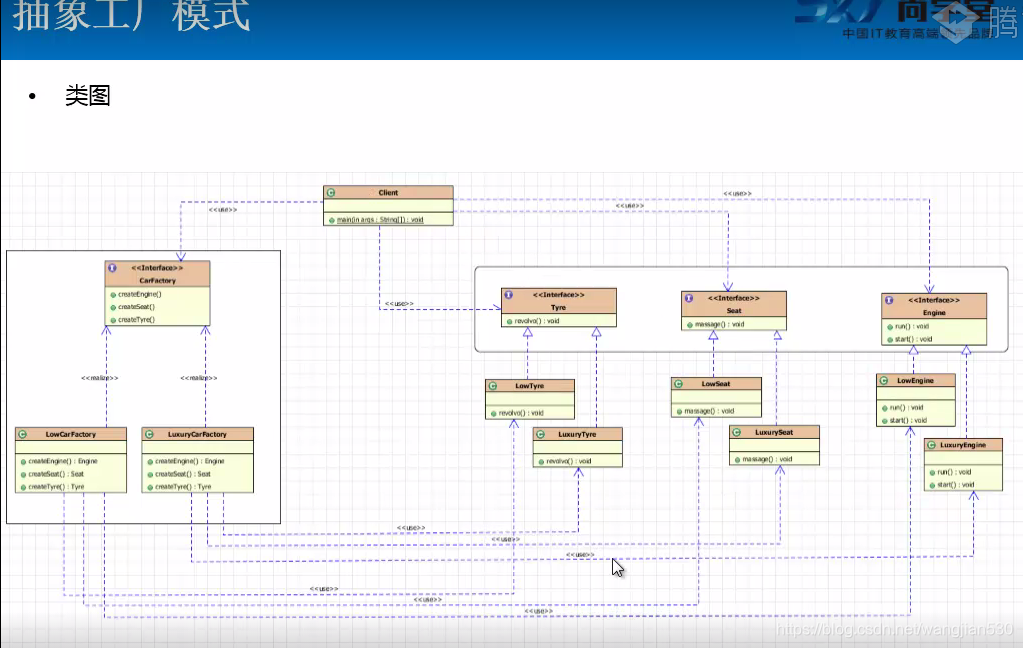Viewport: 1023px width, 648px height.
Task: Click <<realize>> label above LuxuryCarFactory
Action: pyautogui.click(x=199, y=378)
